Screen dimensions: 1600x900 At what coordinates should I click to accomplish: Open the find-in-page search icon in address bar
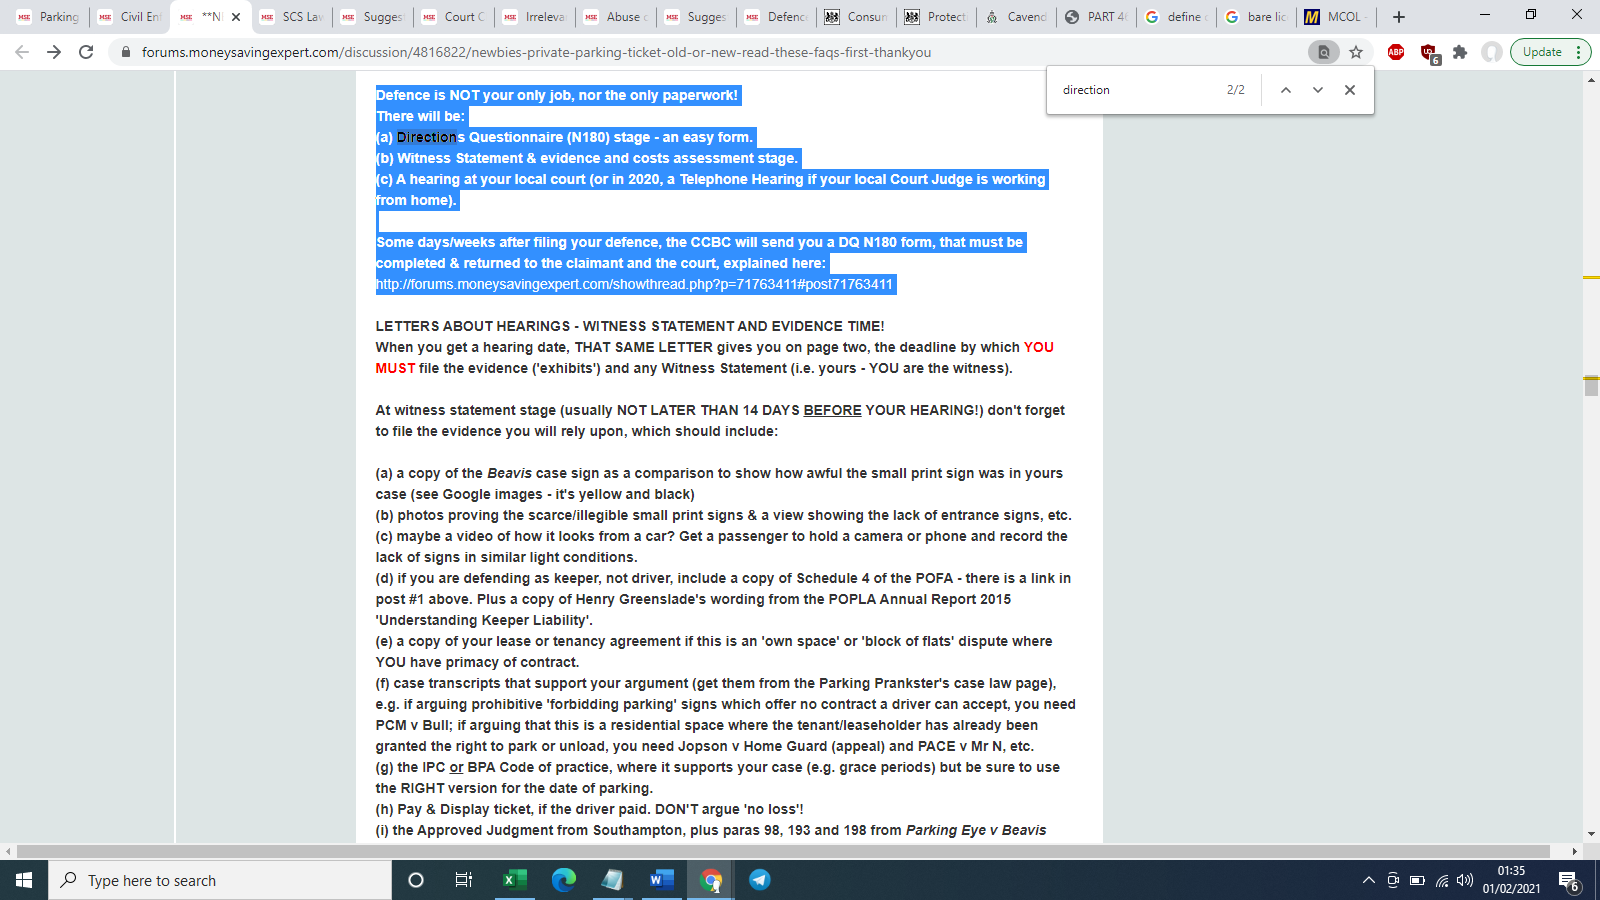pos(1323,52)
